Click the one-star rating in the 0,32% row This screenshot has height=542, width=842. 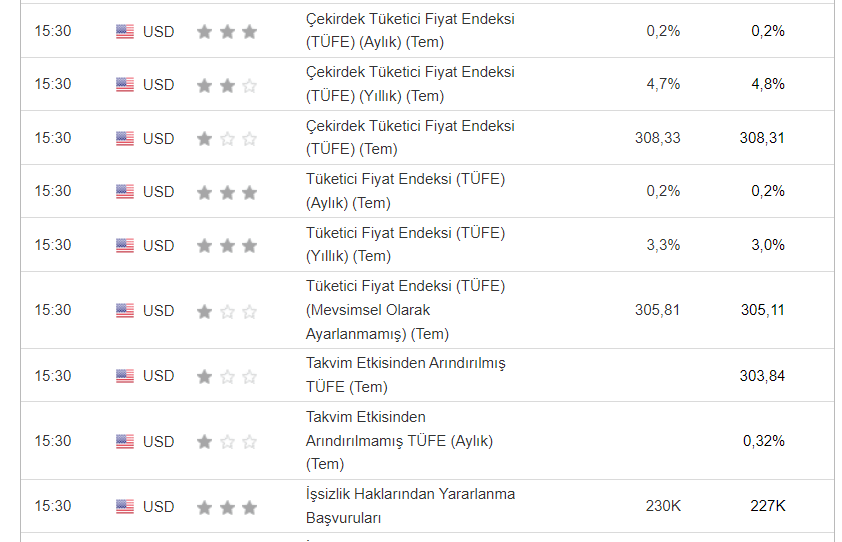[x=227, y=441]
